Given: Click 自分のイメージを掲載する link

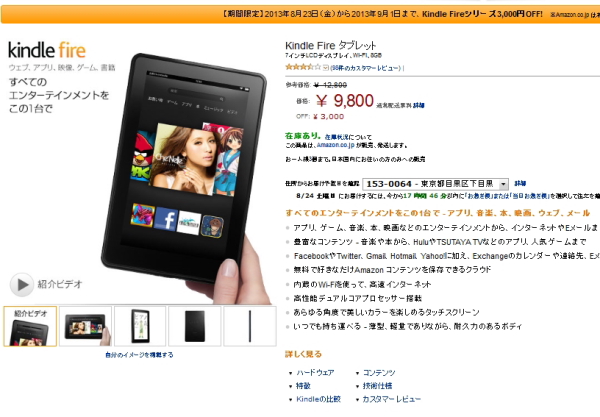Looking at the screenshot, I should [139, 355].
